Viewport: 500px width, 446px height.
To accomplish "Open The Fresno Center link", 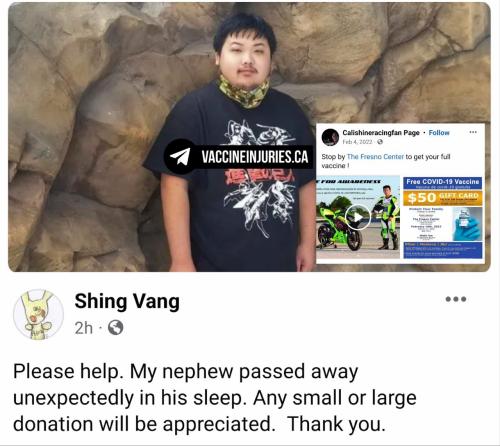I will click(x=375, y=156).
